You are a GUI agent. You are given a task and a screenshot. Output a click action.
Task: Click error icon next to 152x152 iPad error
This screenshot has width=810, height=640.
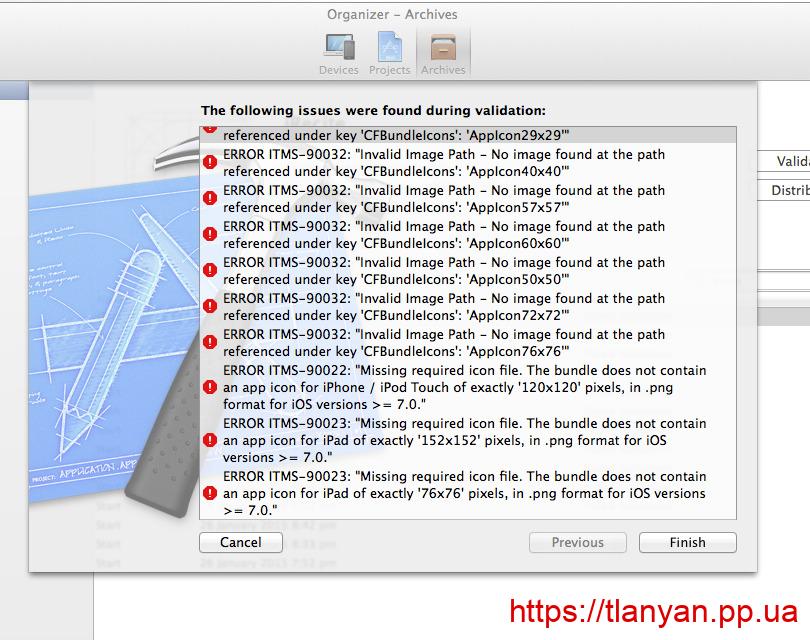pos(210,440)
